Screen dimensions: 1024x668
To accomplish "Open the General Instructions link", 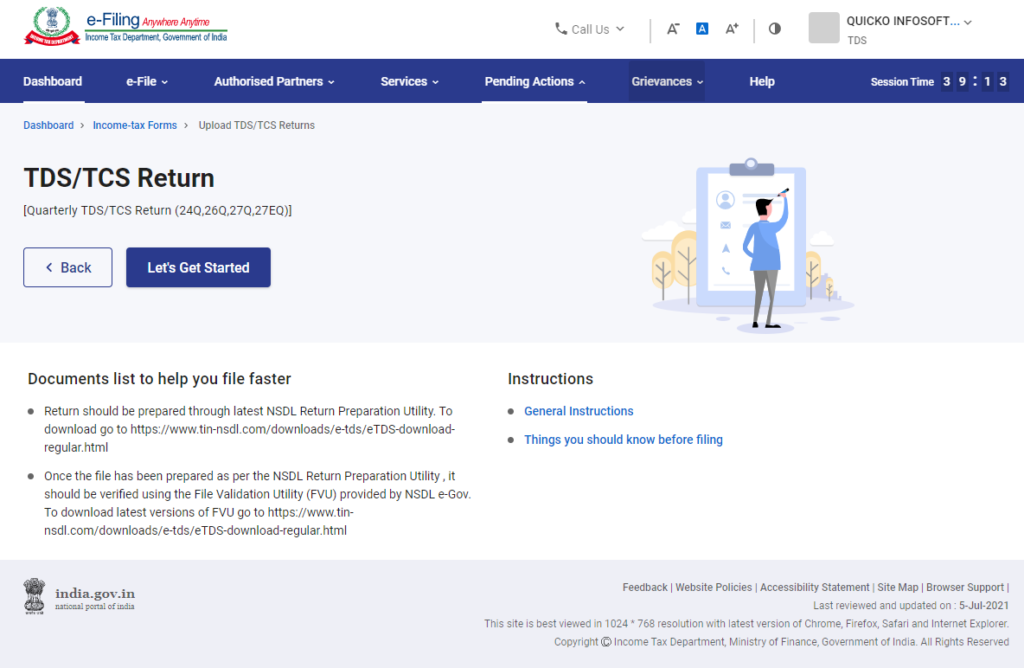I will (578, 411).
